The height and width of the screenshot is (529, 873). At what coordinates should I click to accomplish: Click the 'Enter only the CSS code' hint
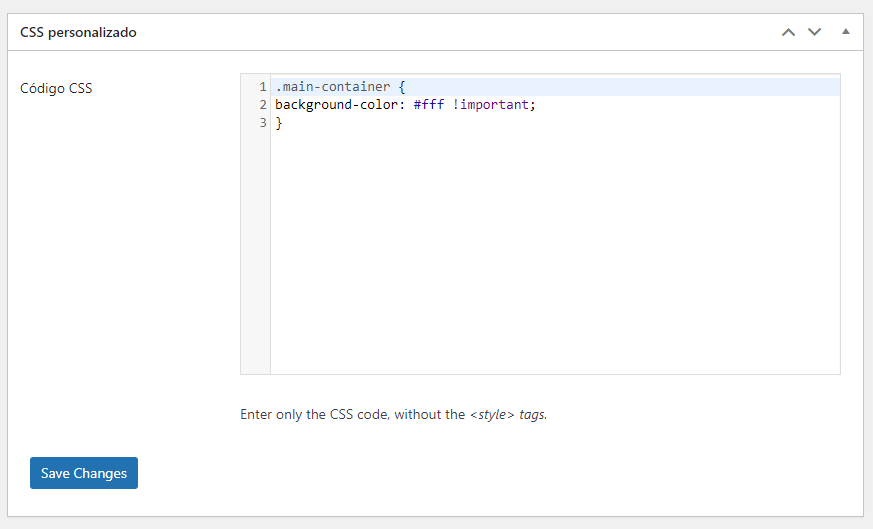(394, 414)
